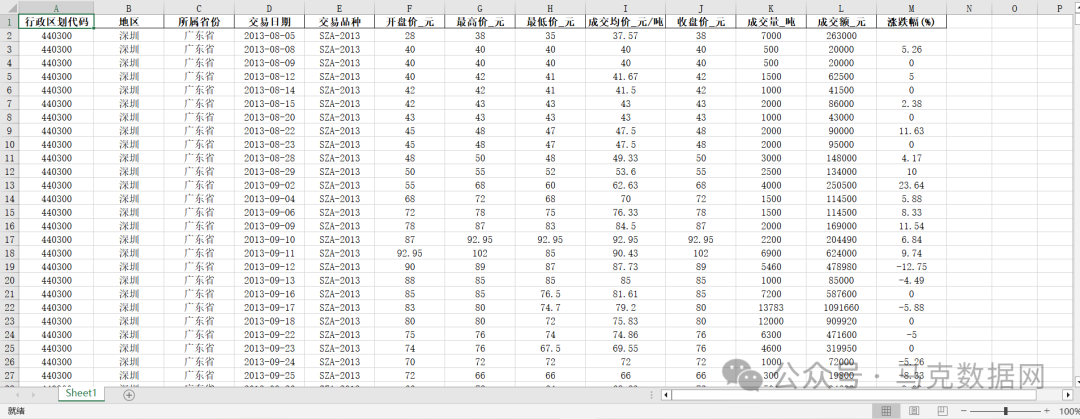Click the 最低价_元 header cell
Viewport: 1080px width, 419px height.
click(x=550, y=22)
